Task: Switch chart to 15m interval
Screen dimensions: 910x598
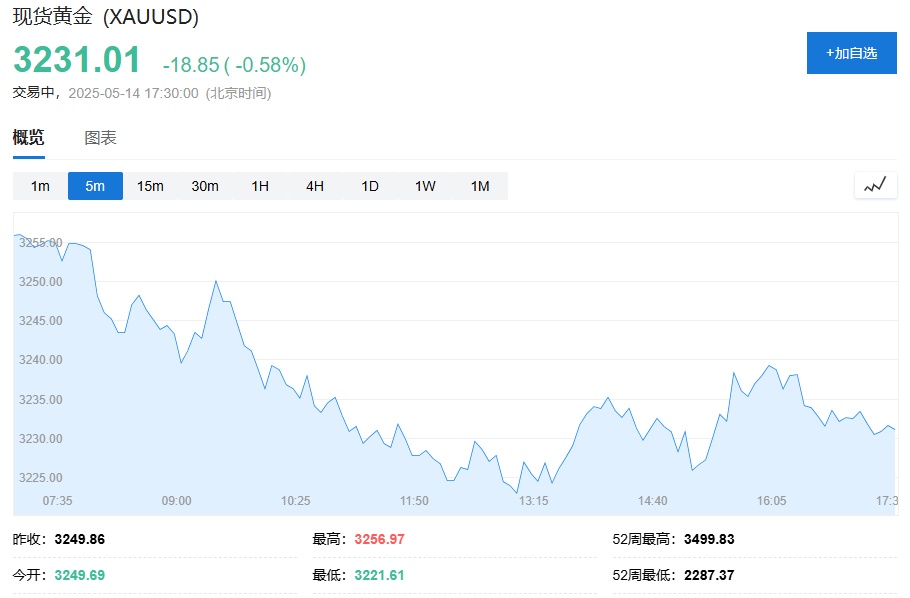Action: pyautogui.click(x=150, y=186)
